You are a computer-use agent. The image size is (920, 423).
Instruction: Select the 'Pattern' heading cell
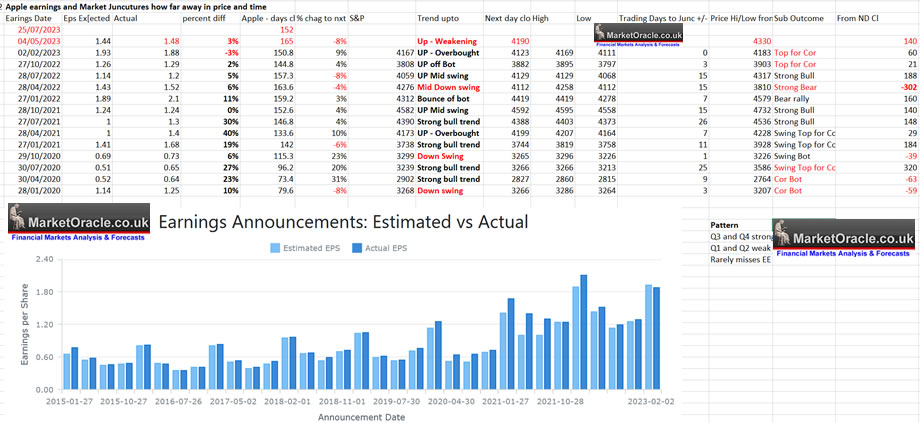[x=741, y=225]
